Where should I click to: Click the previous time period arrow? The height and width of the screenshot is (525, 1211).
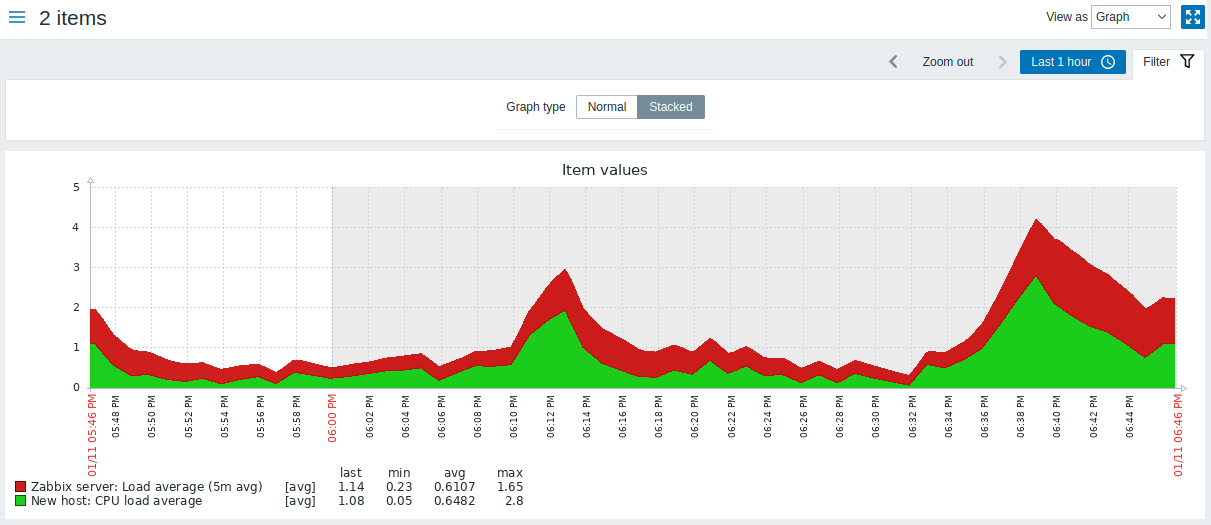point(894,62)
